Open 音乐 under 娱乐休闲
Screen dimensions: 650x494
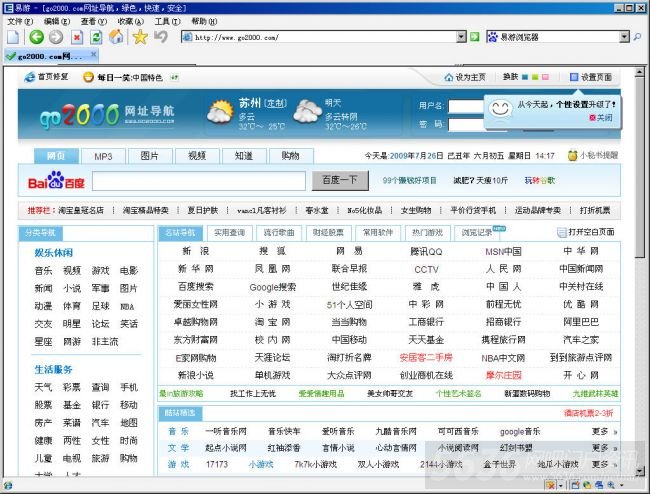(x=43, y=271)
